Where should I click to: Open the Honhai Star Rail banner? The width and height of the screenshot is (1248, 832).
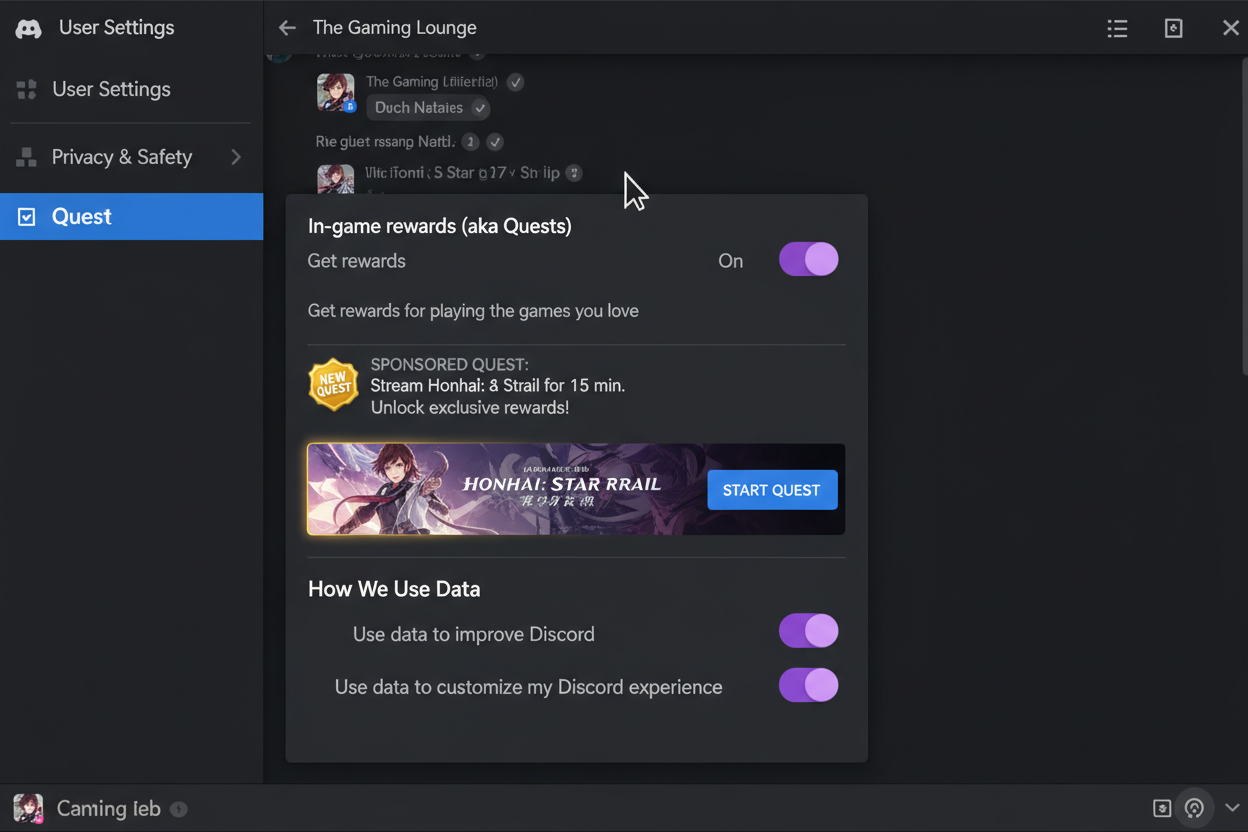576,489
